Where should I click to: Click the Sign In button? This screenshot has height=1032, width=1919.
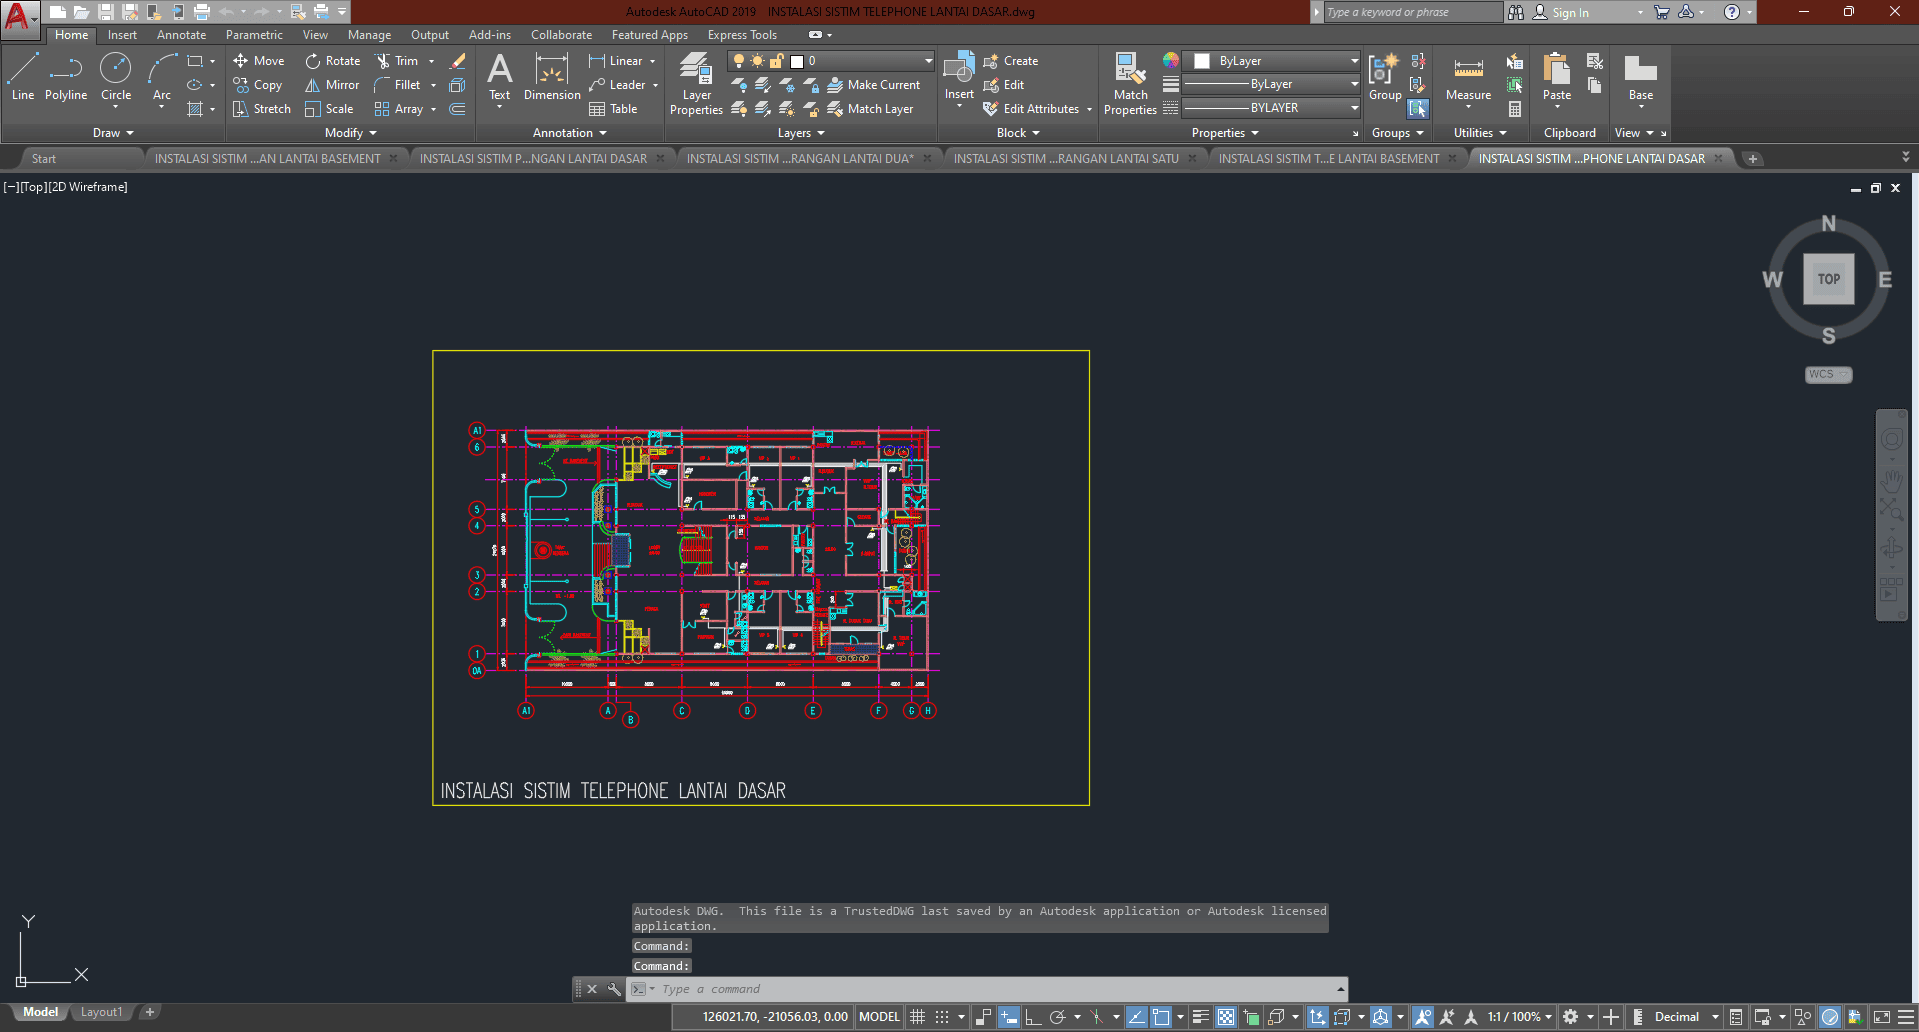[1569, 13]
